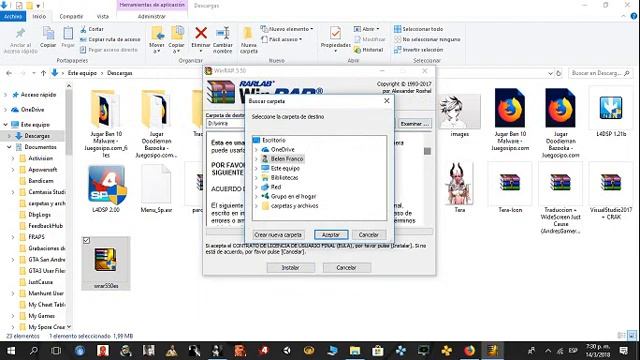
Task: Click Cancelar in WinRAR installer window
Action: [x=347, y=268]
